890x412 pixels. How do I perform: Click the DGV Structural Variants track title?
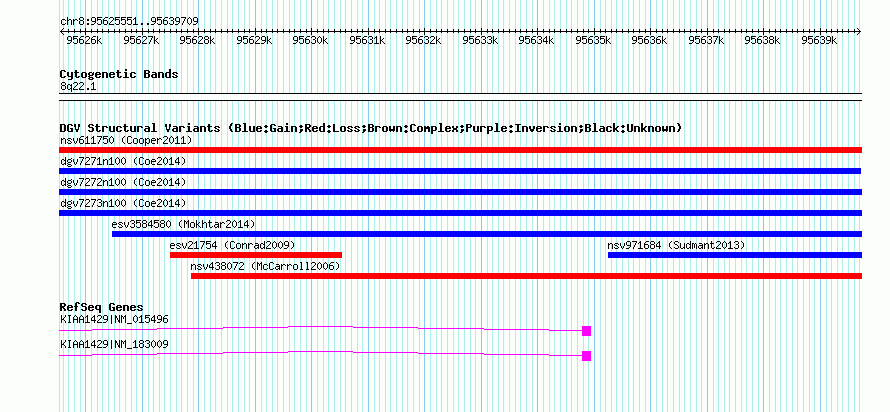pyautogui.click(x=370, y=128)
